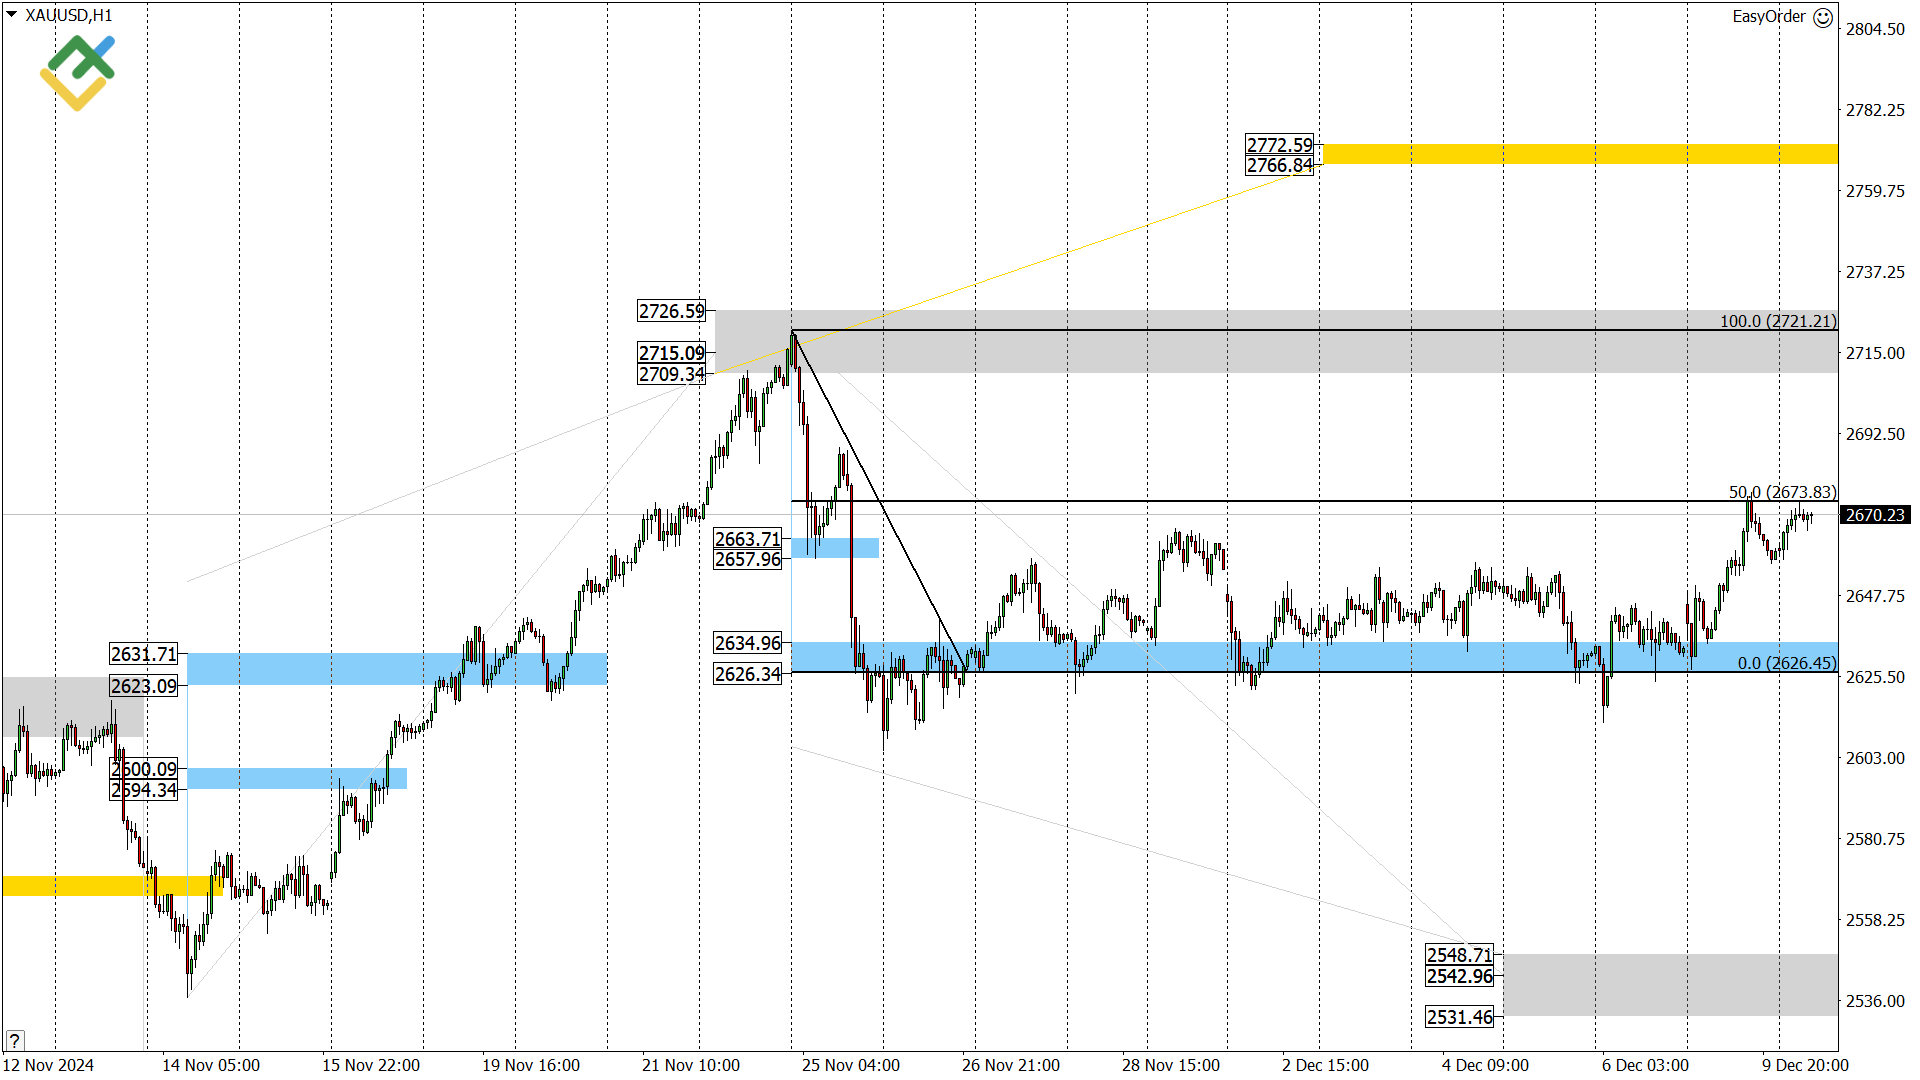Select the Fibonacci 100.0 (2721.21) level label
This screenshot has height=1080, width=1920.
coord(1777,321)
